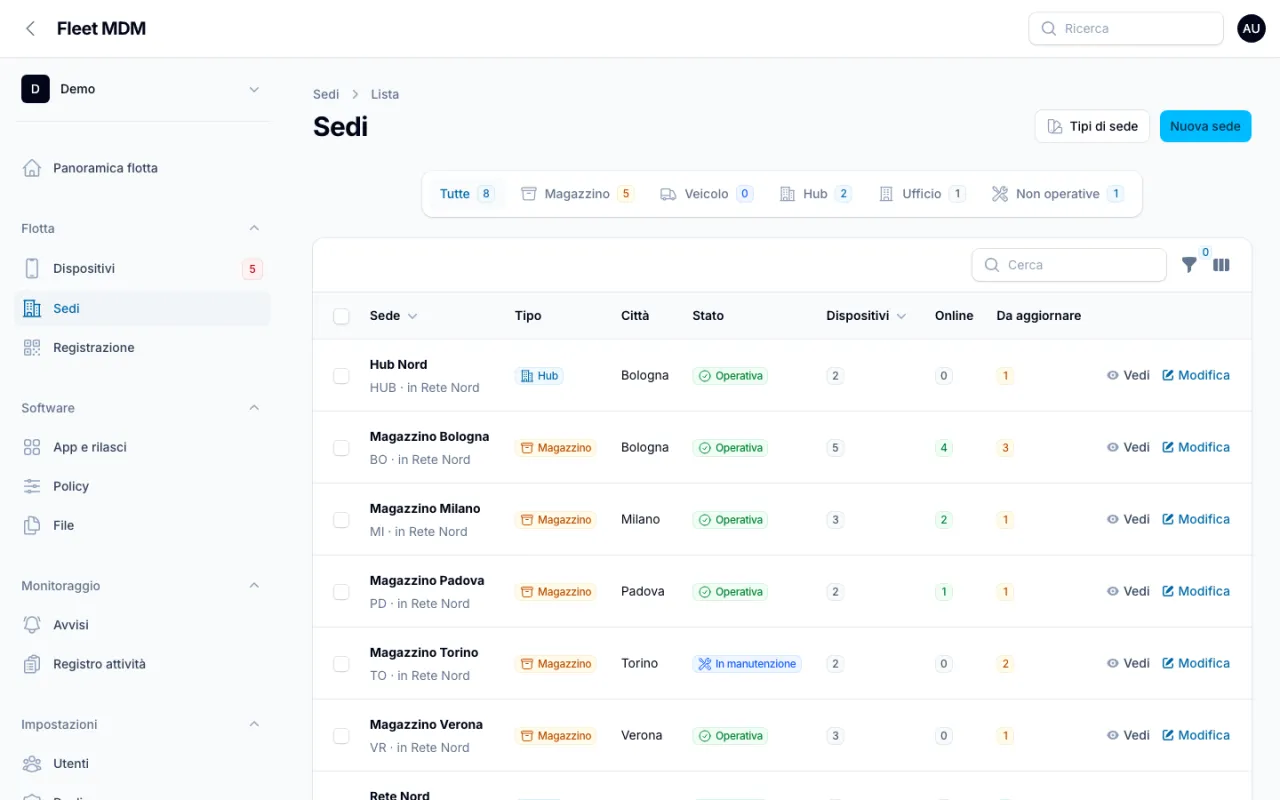
Task: Click the Cerca table search box
Action: pyautogui.click(x=1069, y=265)
